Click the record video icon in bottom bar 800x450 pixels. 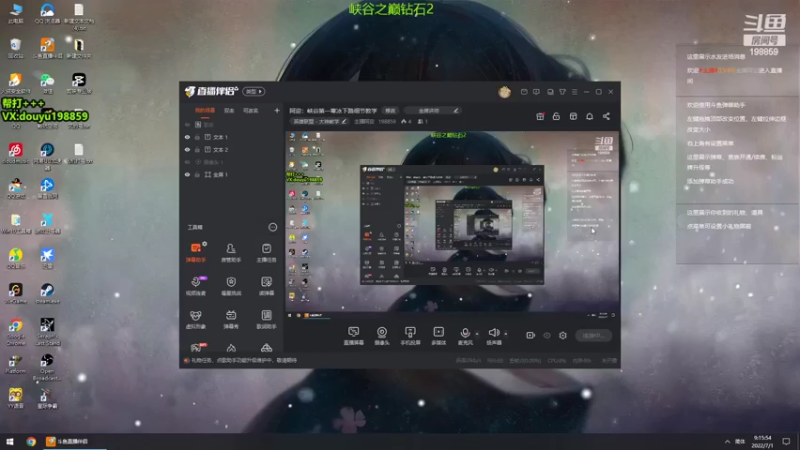pos(531,335)
